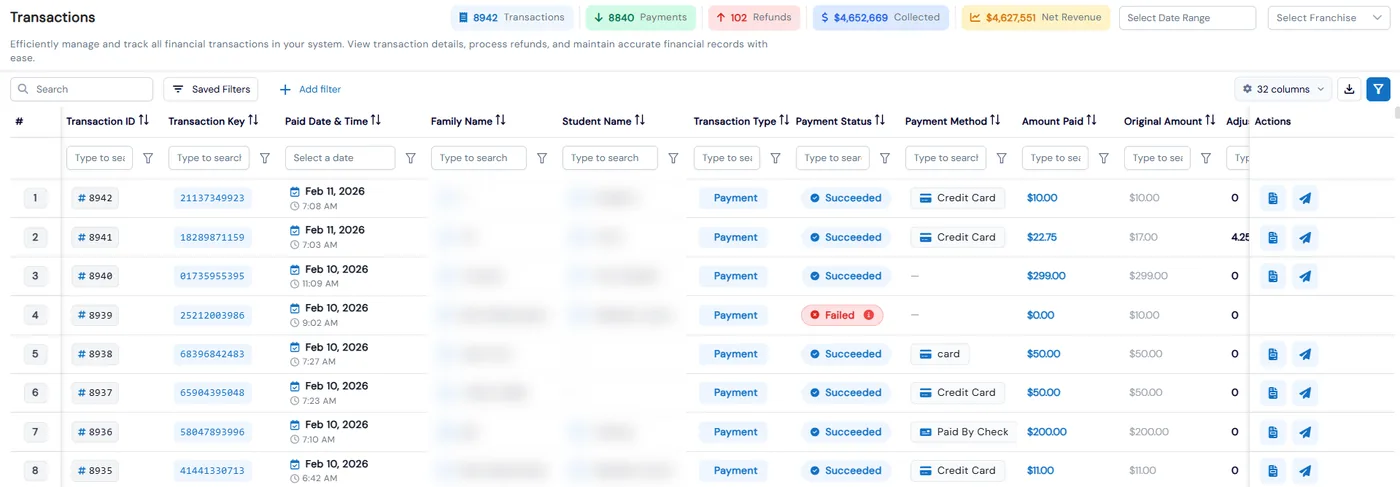The height and width of the screenshot is (487, 1400).
Task: Open Saved Filters
Action: pos(211,89)
